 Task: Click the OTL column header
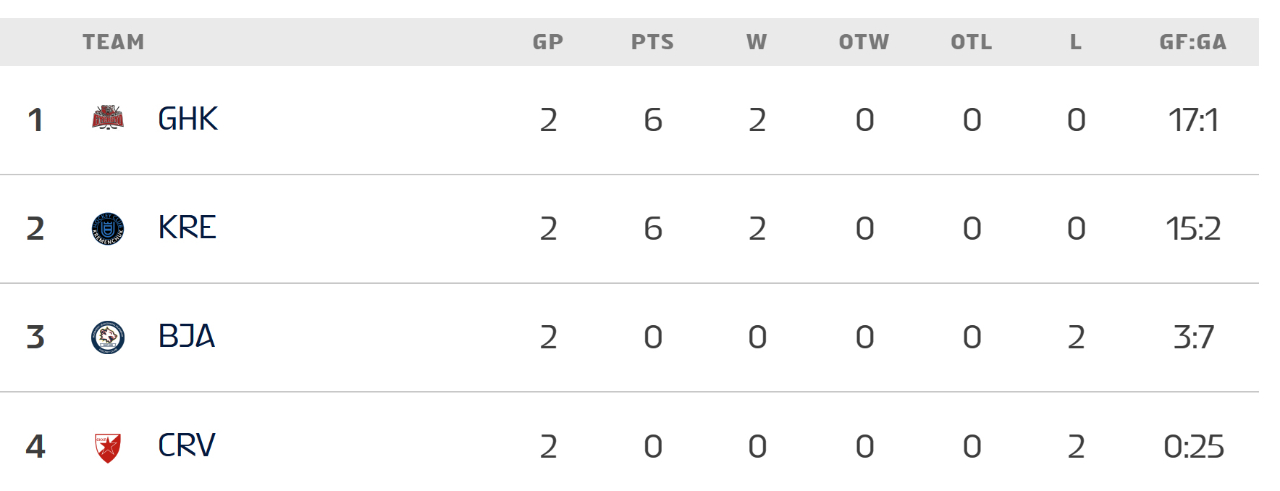[x=971, y=42]
